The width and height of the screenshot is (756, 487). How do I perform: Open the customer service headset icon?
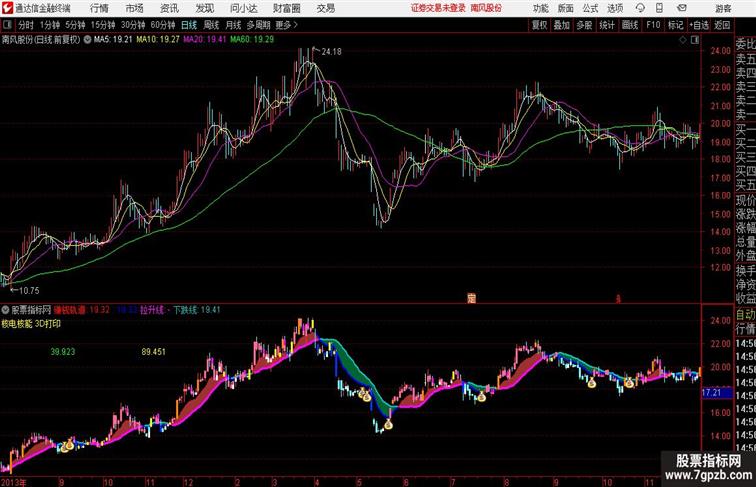[640, 8]
